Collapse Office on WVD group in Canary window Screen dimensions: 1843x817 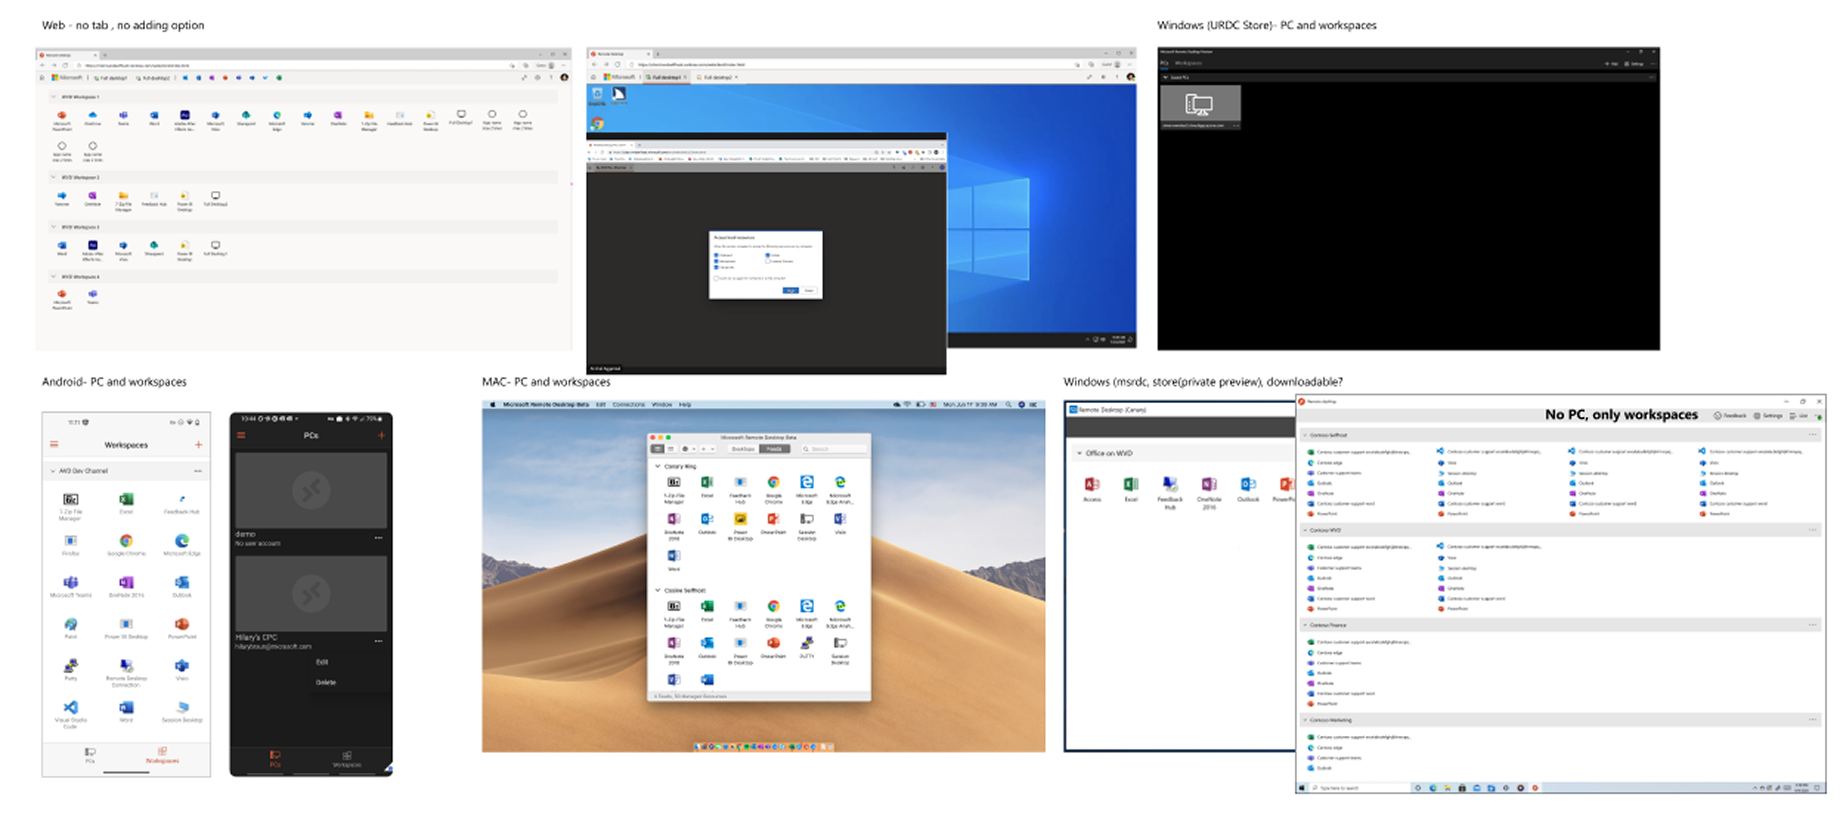1079,453
